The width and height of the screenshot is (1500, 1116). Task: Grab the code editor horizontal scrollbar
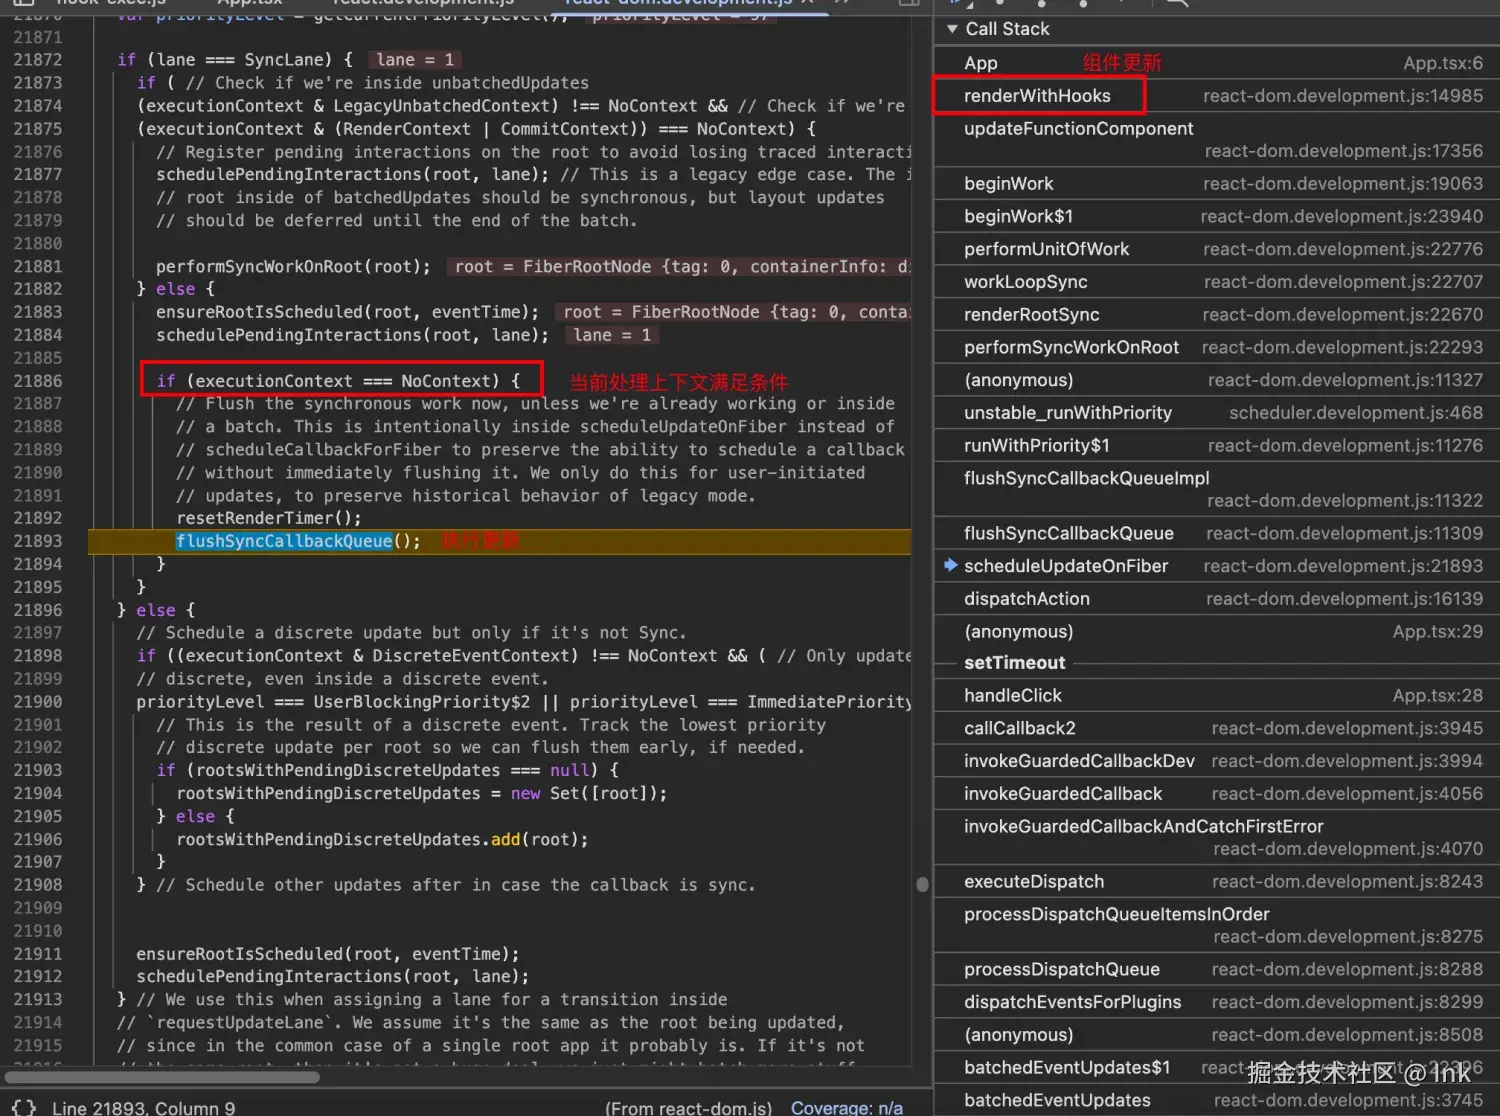[162, 1077]
